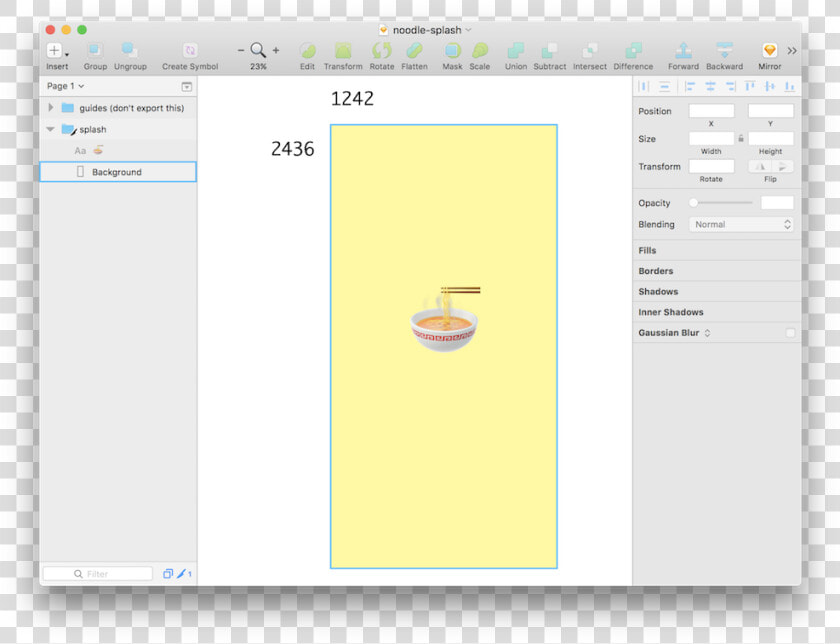Image resolution: width=840 pixels, height=644 pixels.
Task: Click the X position field
Action: click(711, 111)
